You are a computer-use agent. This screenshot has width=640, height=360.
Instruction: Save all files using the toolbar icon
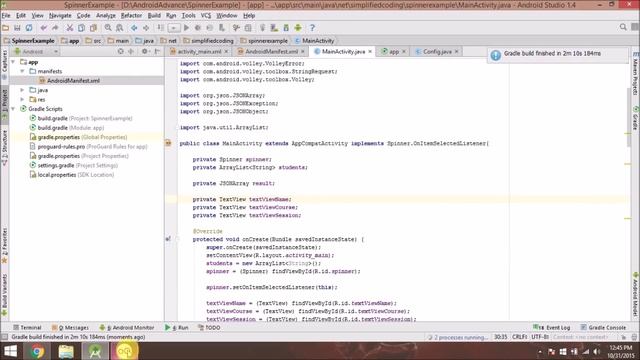click(x=17, y=28)
